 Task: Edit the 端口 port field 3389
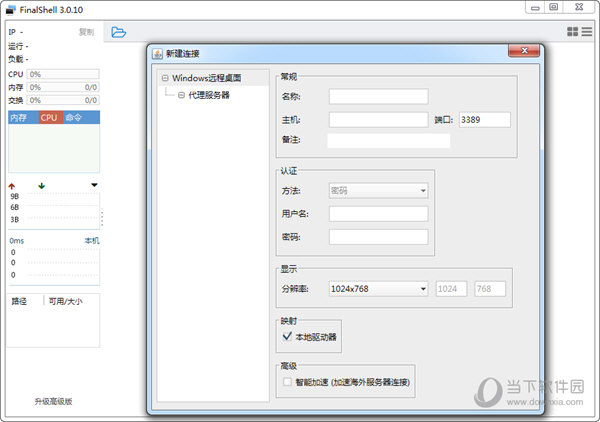point(484,120)
